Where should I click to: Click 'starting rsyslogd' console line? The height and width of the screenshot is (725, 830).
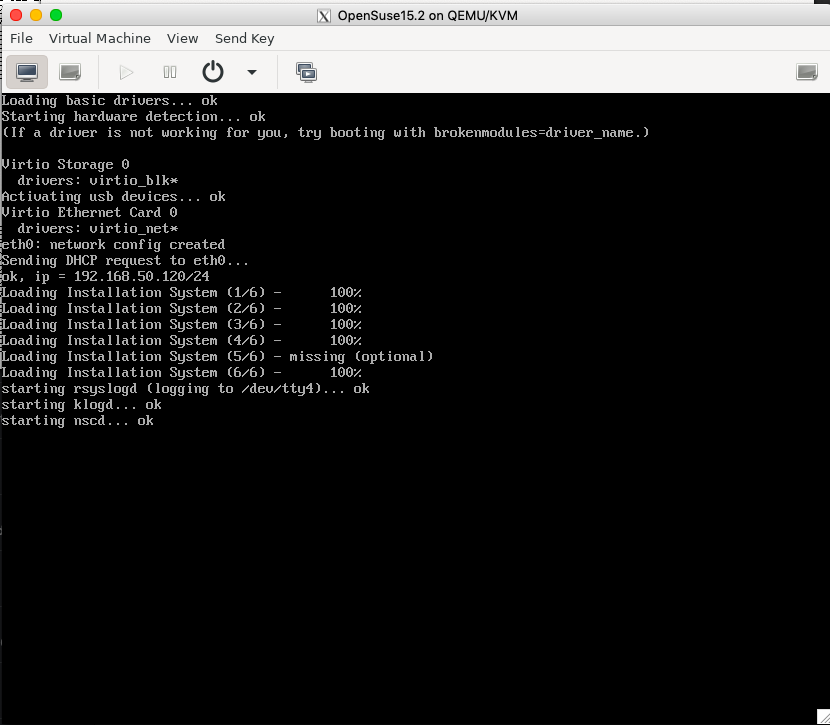pos(185,389)
